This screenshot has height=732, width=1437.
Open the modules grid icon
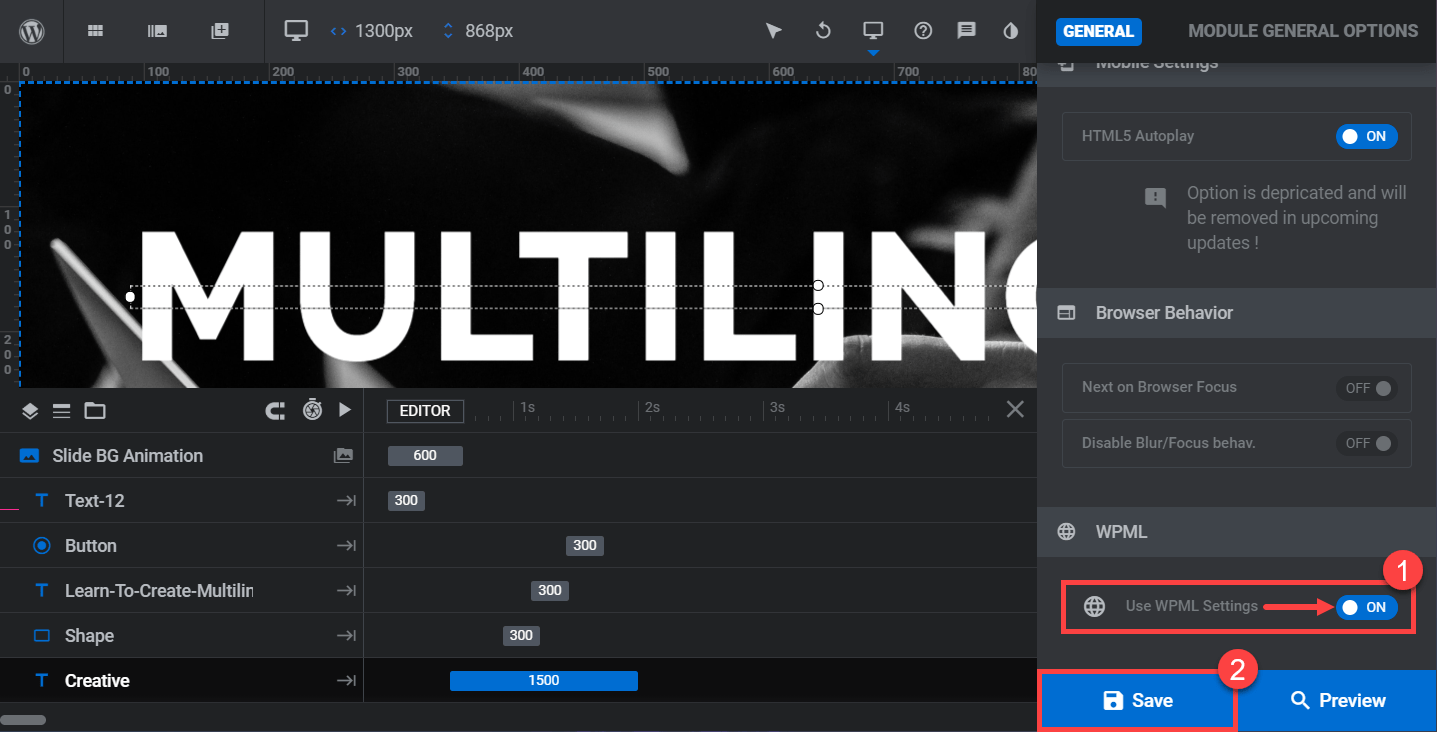click(95, 31)
